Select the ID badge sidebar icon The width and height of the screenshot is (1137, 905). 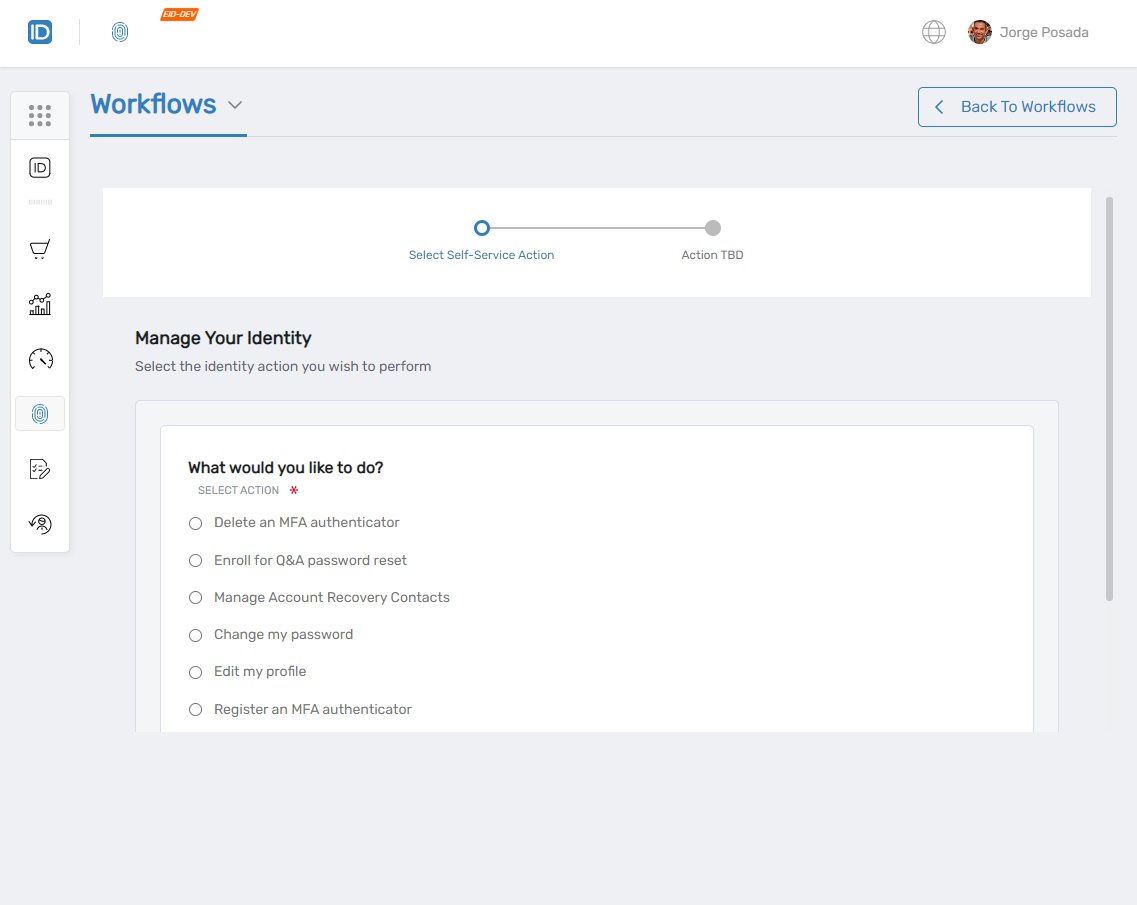click(40, 168)
